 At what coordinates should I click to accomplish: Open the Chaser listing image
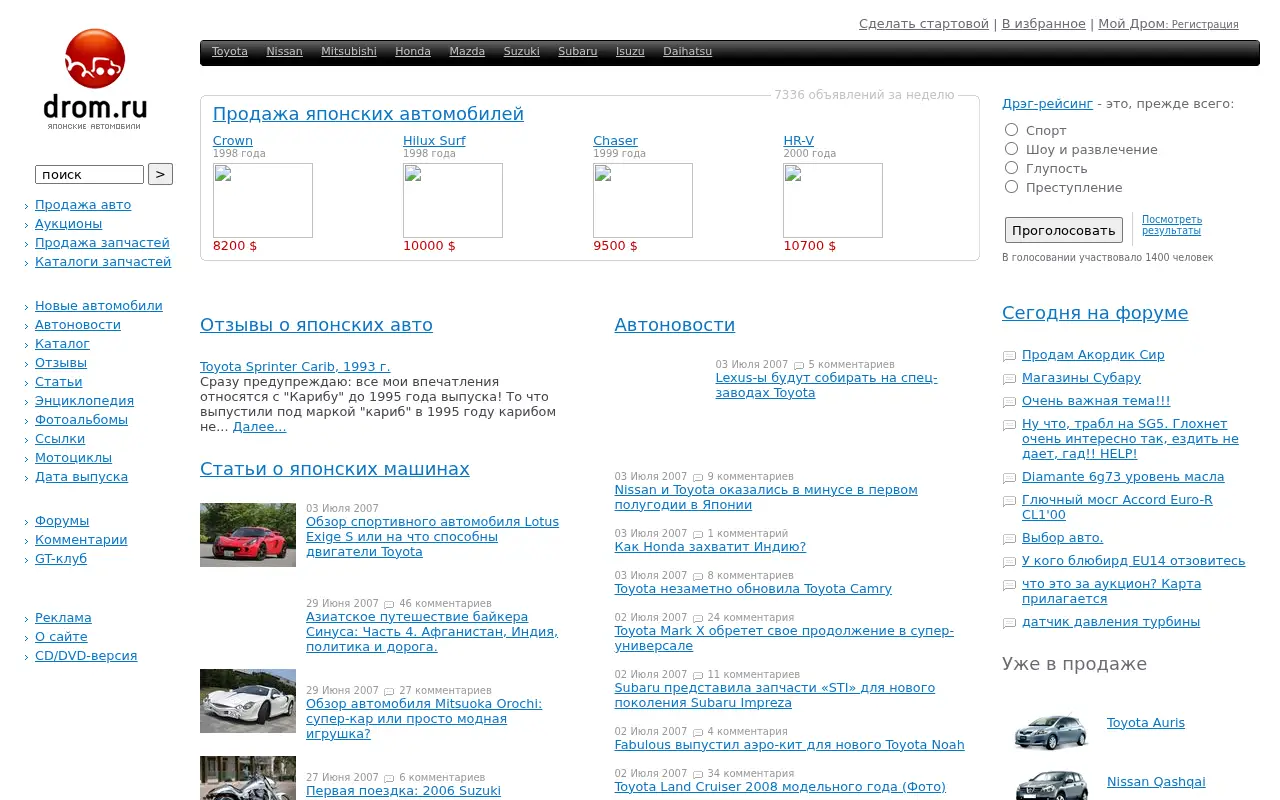click(x=643, y=200)
